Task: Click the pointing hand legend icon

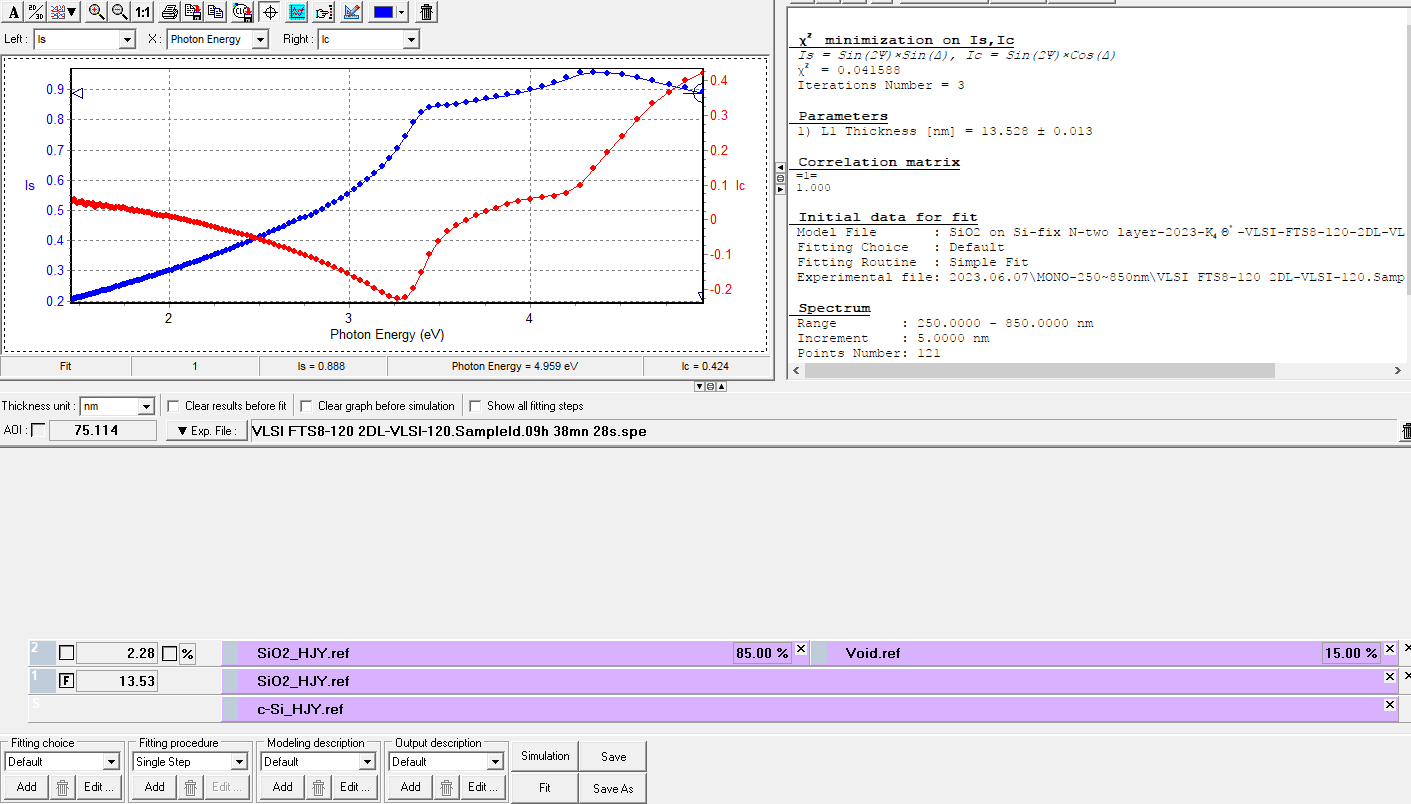Action: coord(324,12)
